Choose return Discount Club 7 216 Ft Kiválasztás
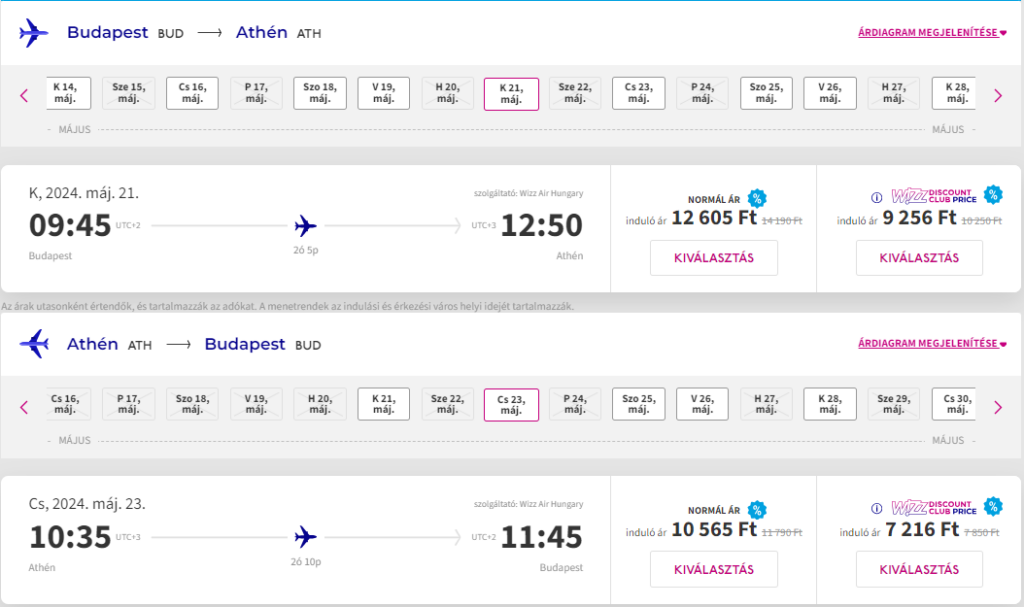This screenshot has width=1024, height=607. click(919, 569)
